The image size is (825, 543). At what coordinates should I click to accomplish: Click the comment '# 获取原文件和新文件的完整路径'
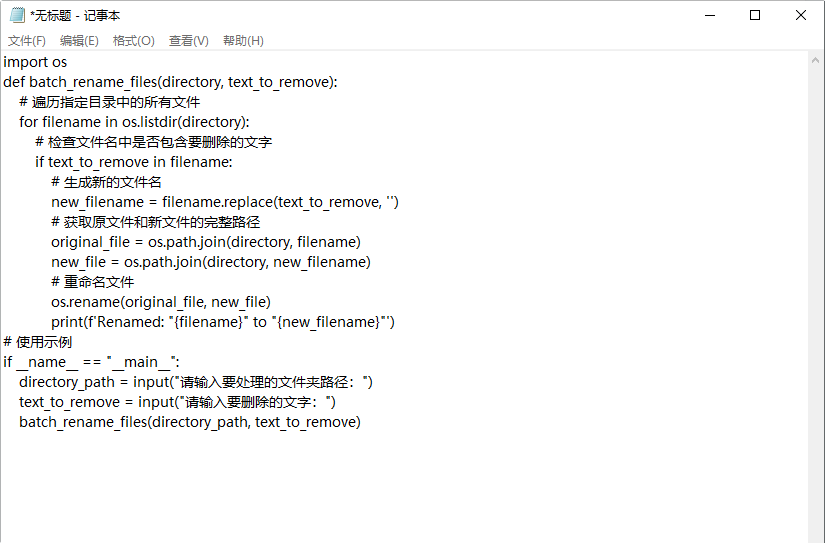tap(155, 222)
